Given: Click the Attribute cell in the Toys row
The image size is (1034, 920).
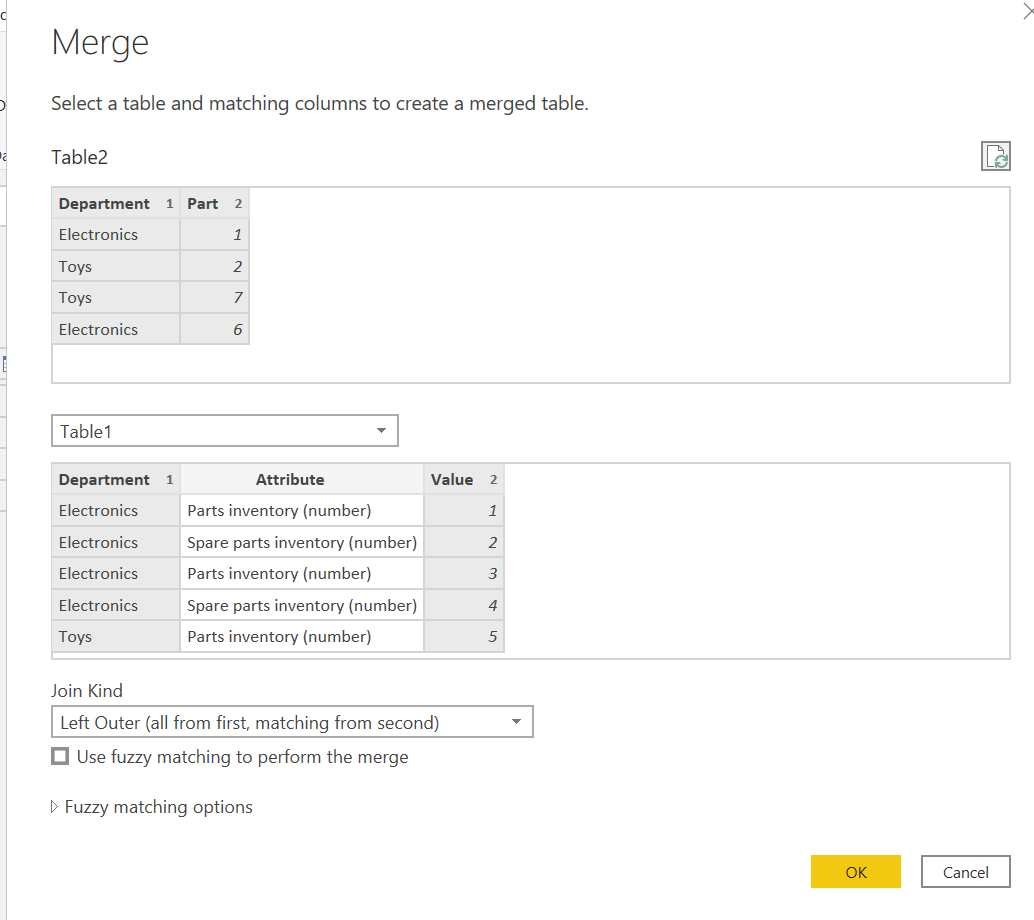Looking at the screenshot, I should 302,636.
